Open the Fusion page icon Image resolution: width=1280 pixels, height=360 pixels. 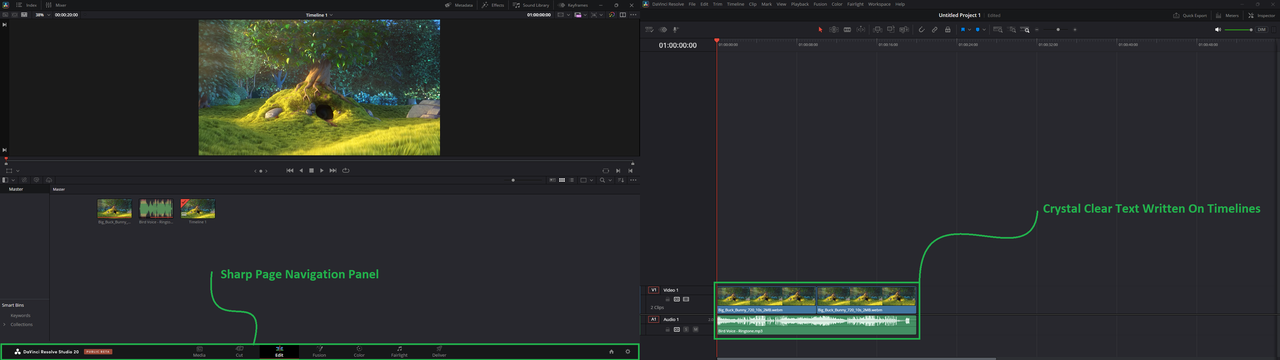[319, 349]
